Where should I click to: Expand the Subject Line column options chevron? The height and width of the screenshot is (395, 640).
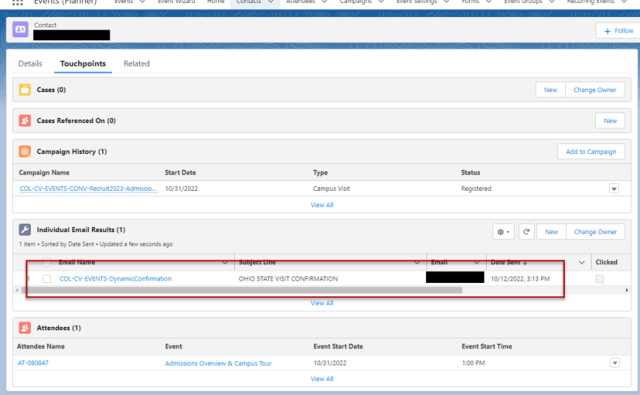click(x=417, y=262)
